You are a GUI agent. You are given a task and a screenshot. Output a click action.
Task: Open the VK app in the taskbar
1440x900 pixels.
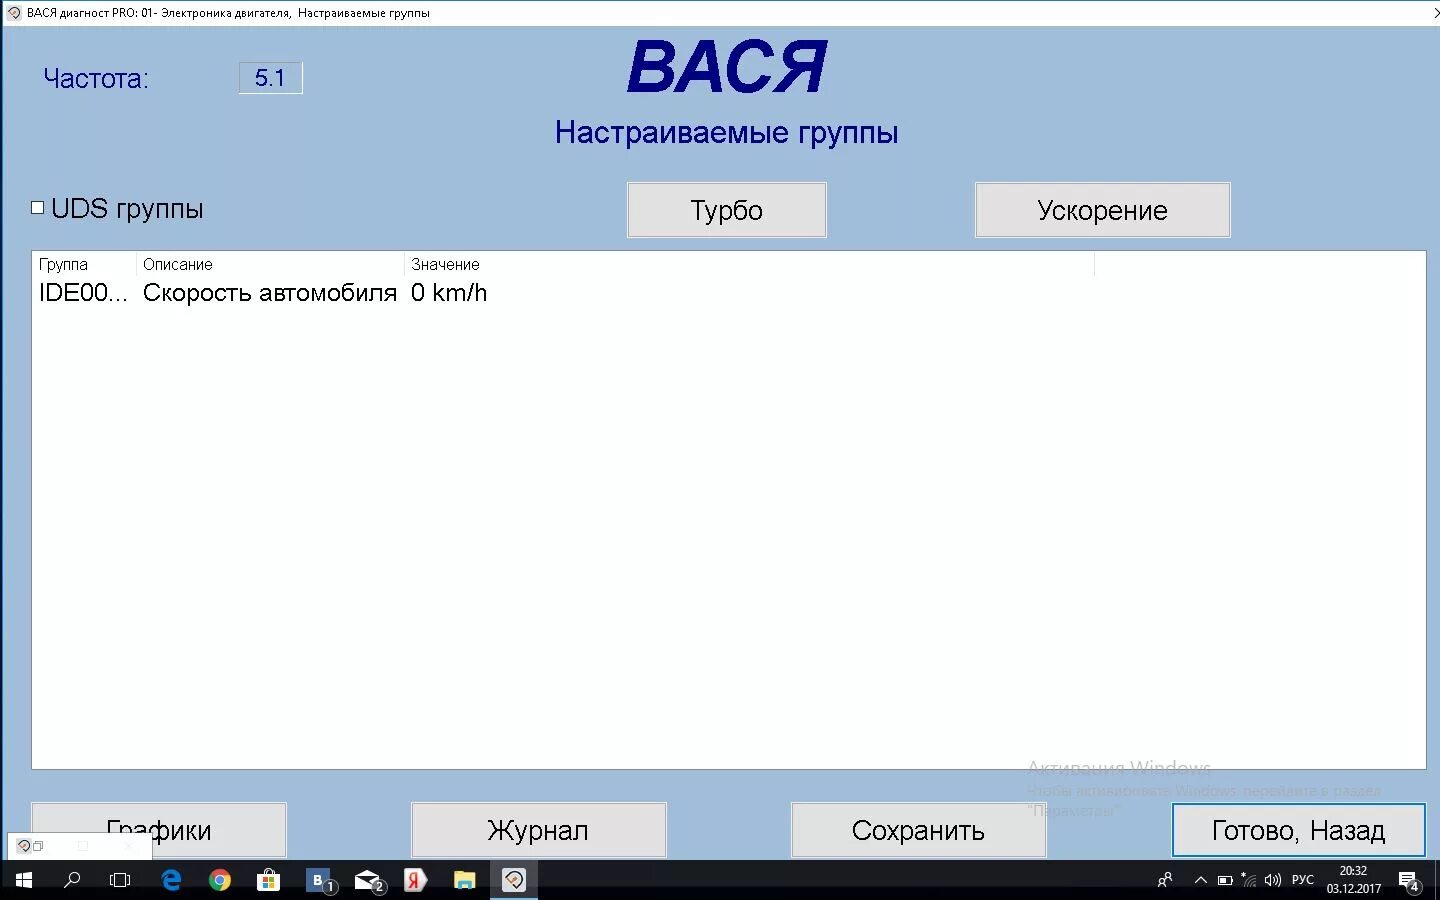click(318, 880)
